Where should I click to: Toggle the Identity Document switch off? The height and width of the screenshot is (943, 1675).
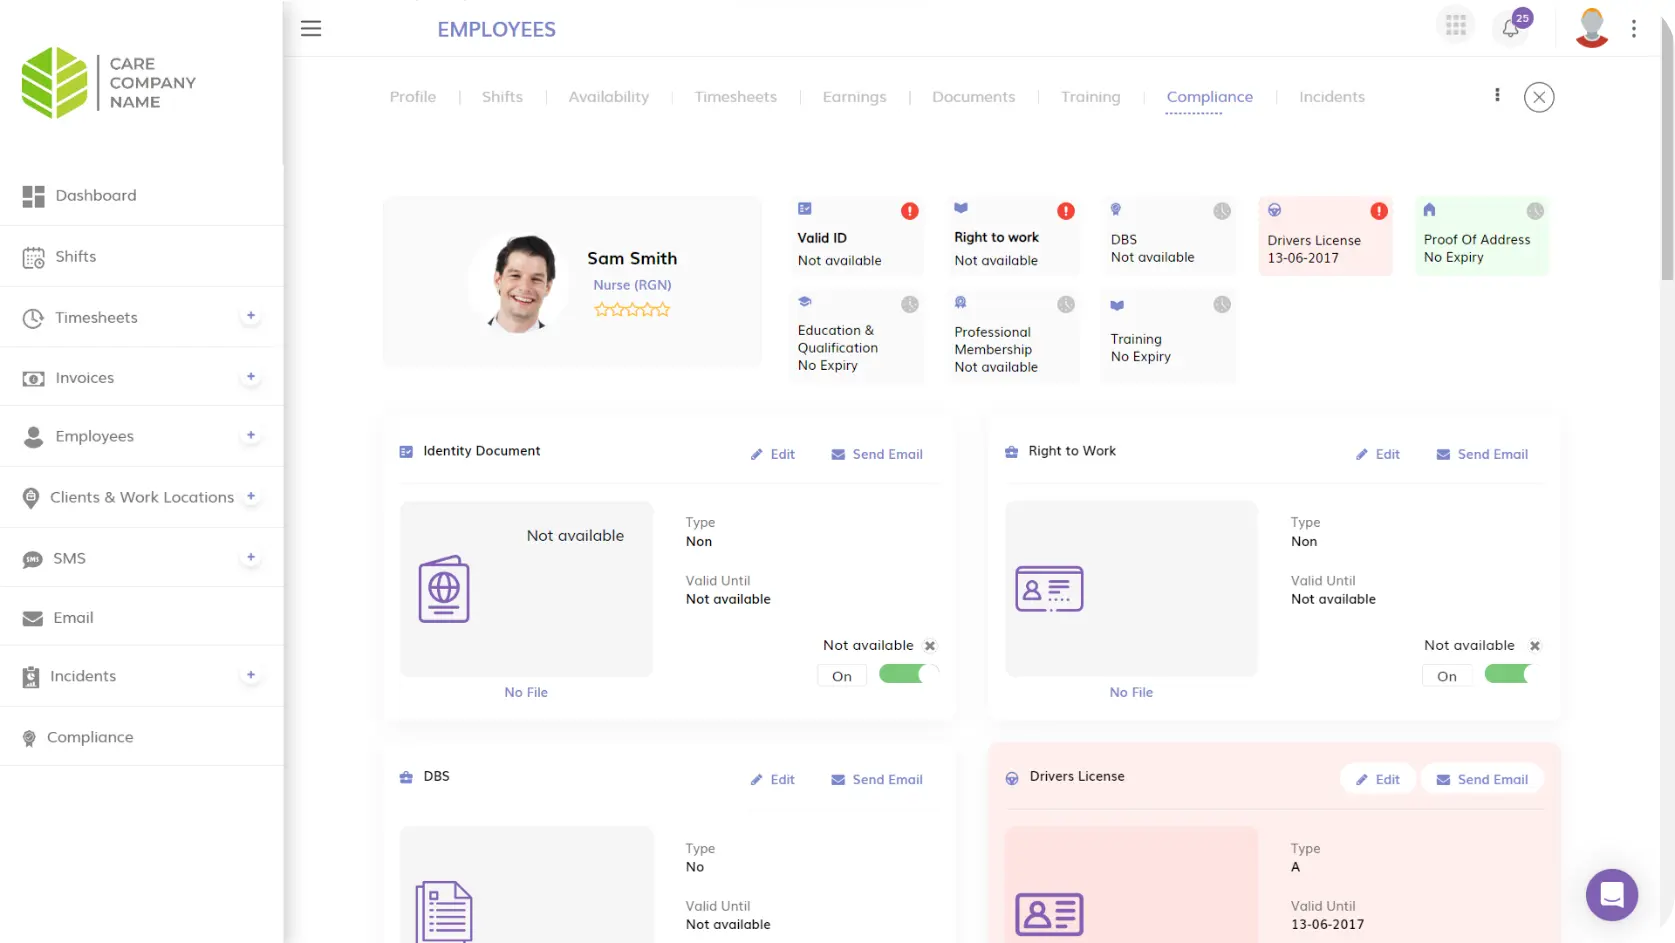click(x=908, y=675)
